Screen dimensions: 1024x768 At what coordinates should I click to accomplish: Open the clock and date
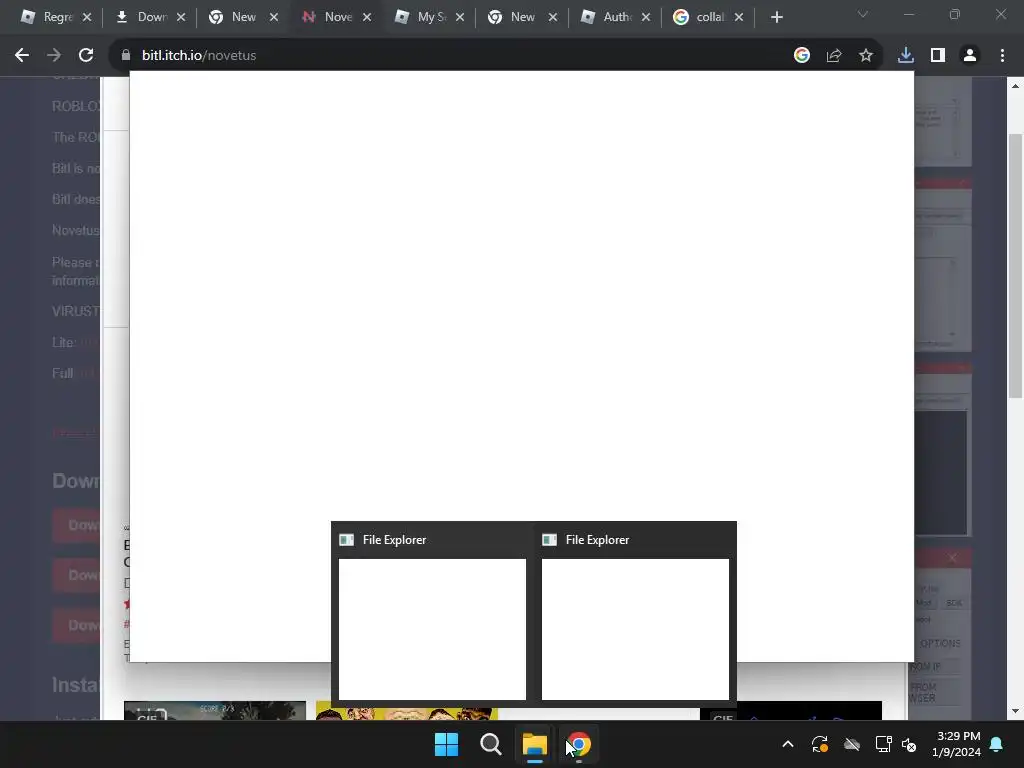(x=956, y=744)
